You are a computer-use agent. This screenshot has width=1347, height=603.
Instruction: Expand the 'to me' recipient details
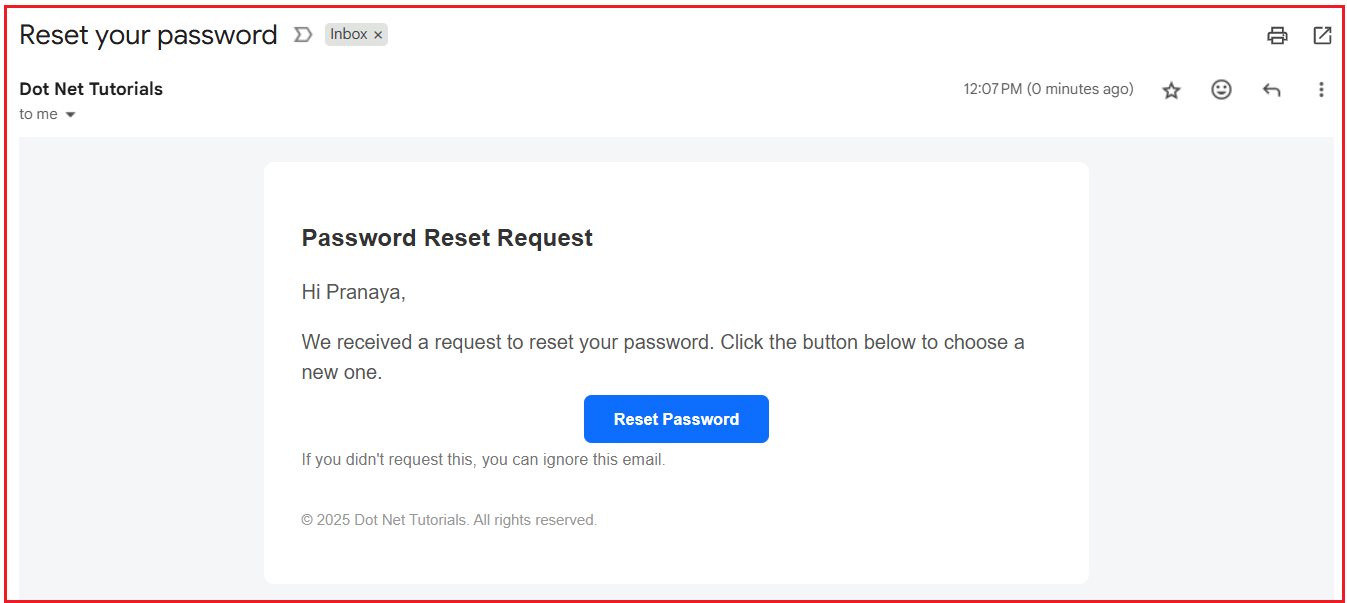click(x=40, y=114)
